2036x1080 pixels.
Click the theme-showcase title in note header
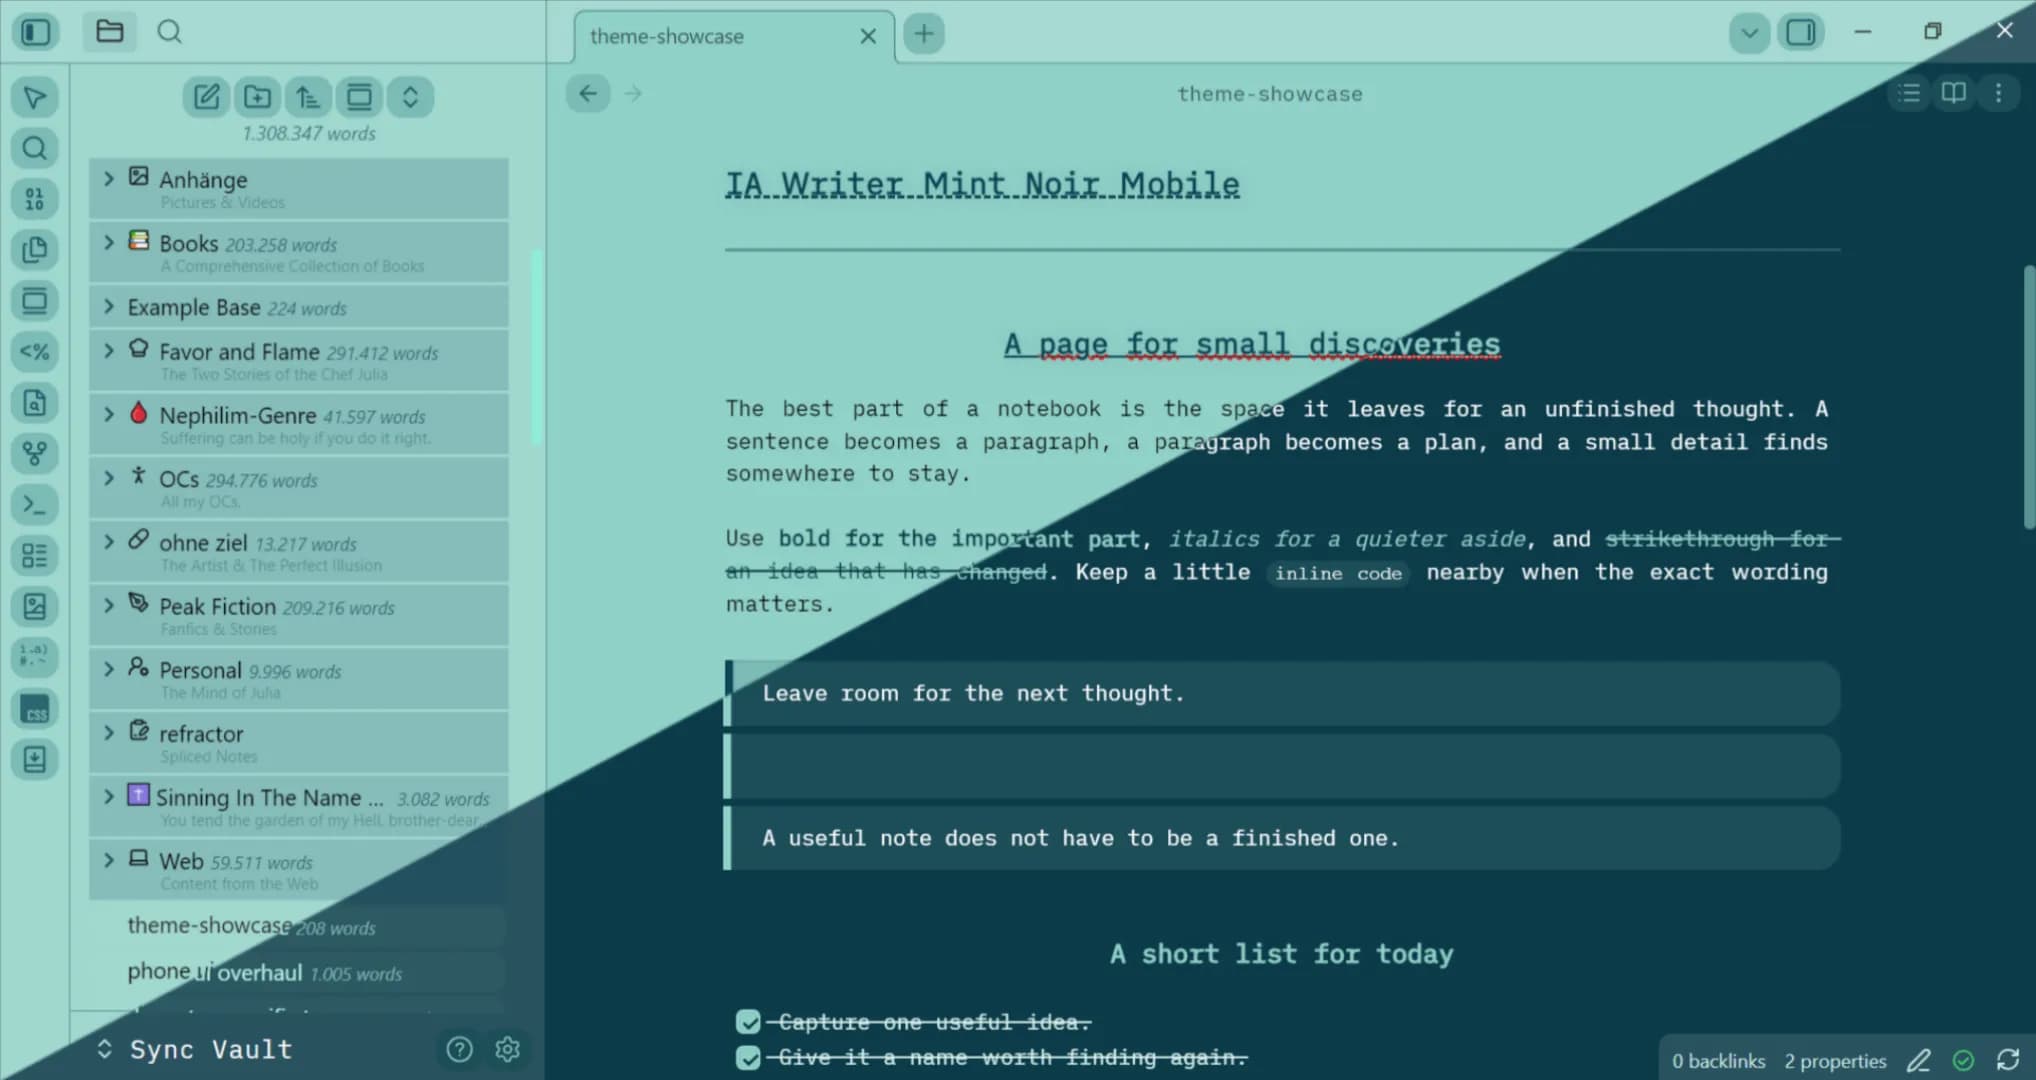coord(1270,94)
